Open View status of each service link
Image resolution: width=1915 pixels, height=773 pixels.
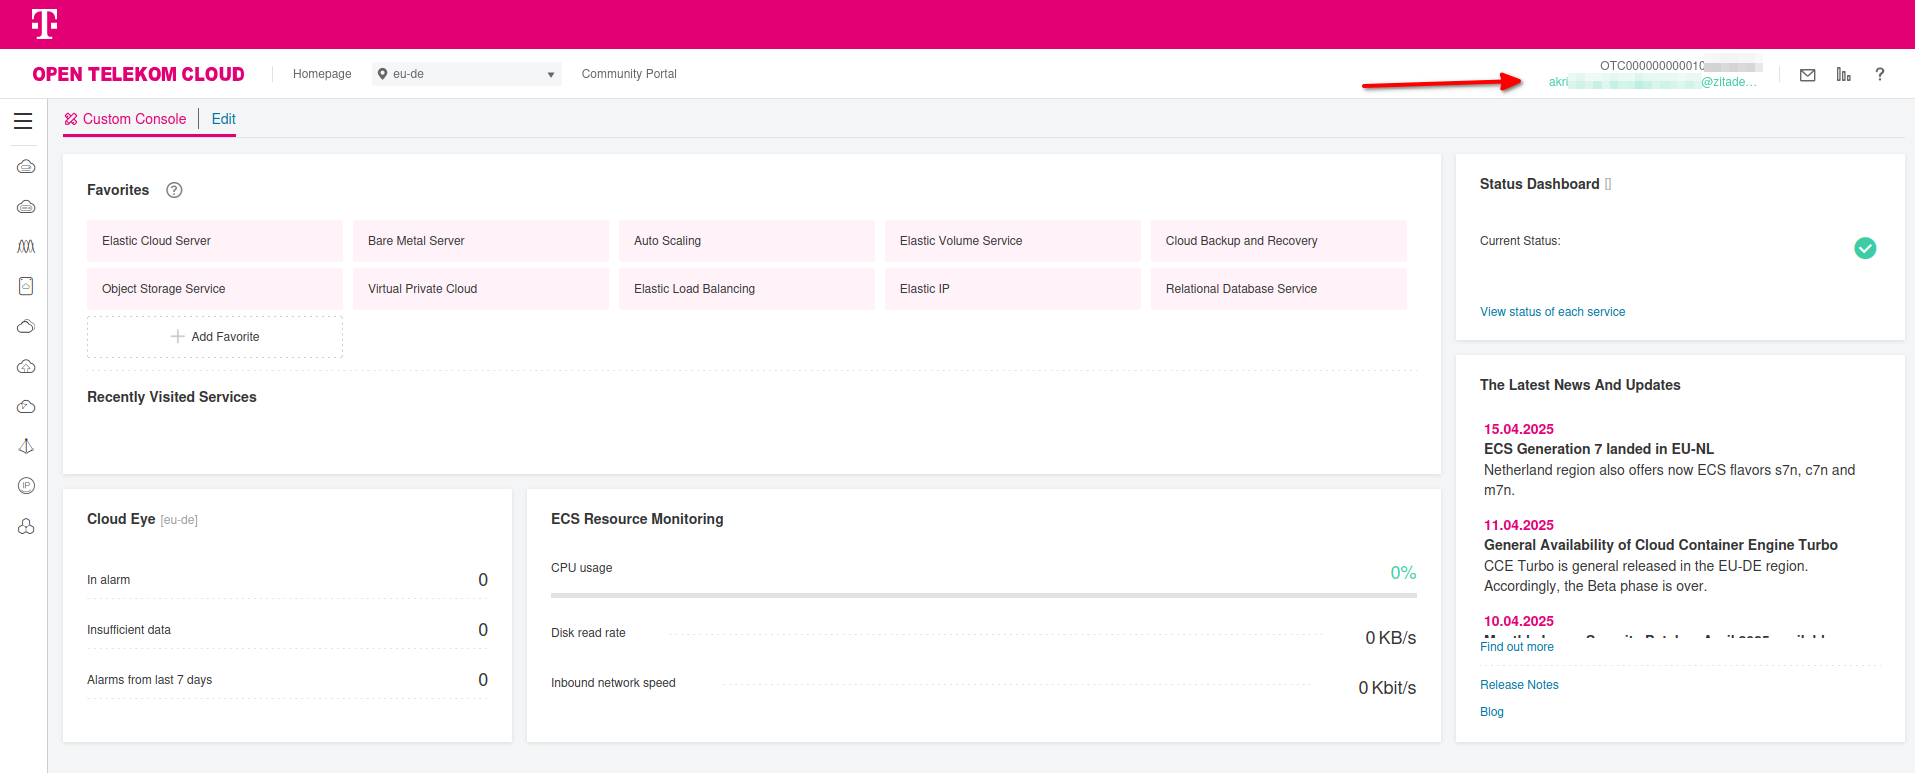click(1552, 312)
